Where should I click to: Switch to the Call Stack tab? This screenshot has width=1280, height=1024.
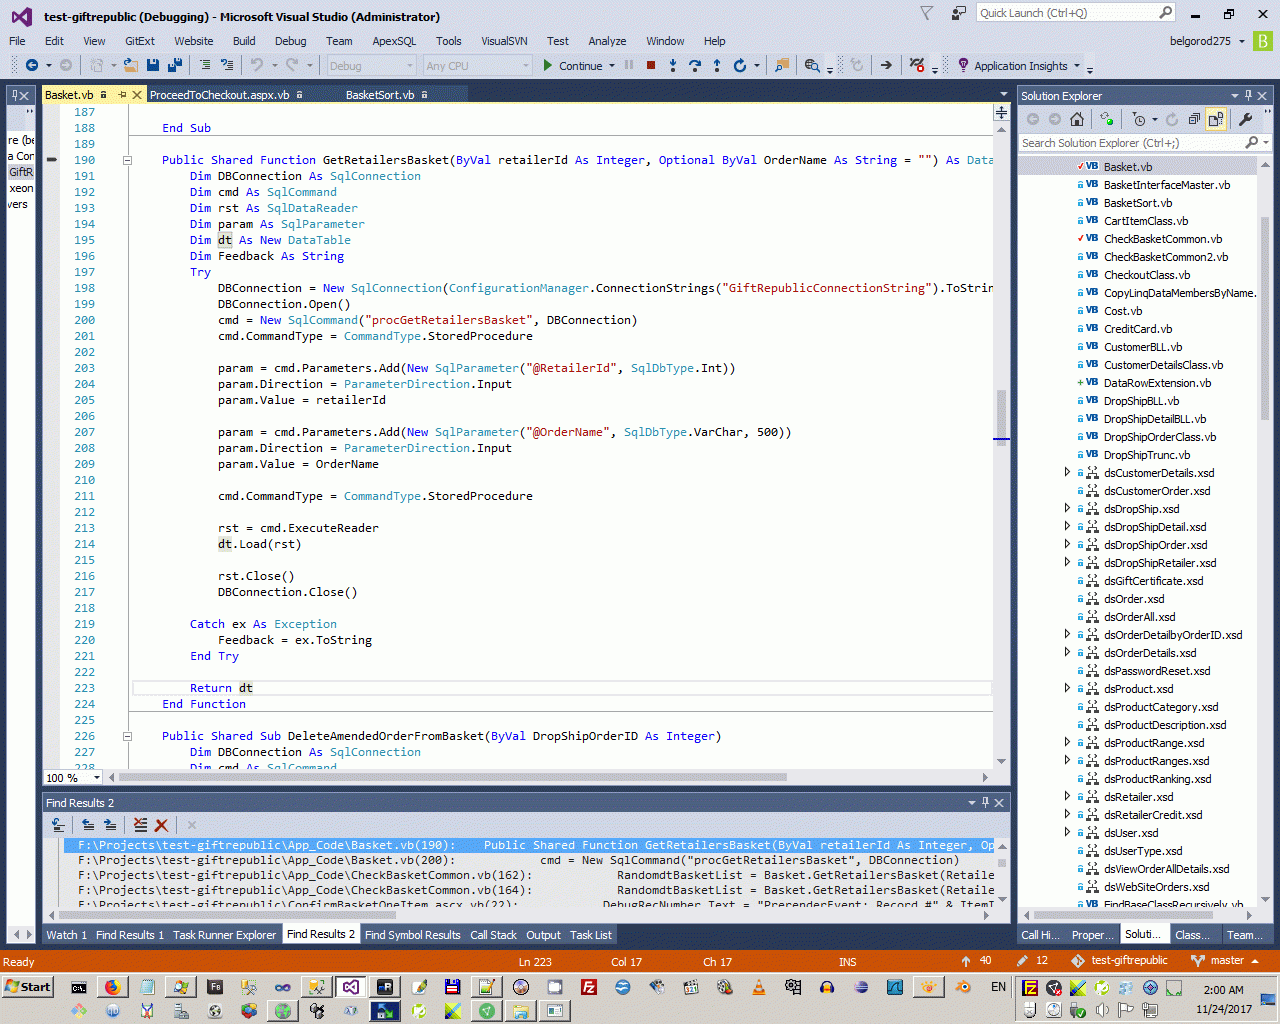click(493, 935)
